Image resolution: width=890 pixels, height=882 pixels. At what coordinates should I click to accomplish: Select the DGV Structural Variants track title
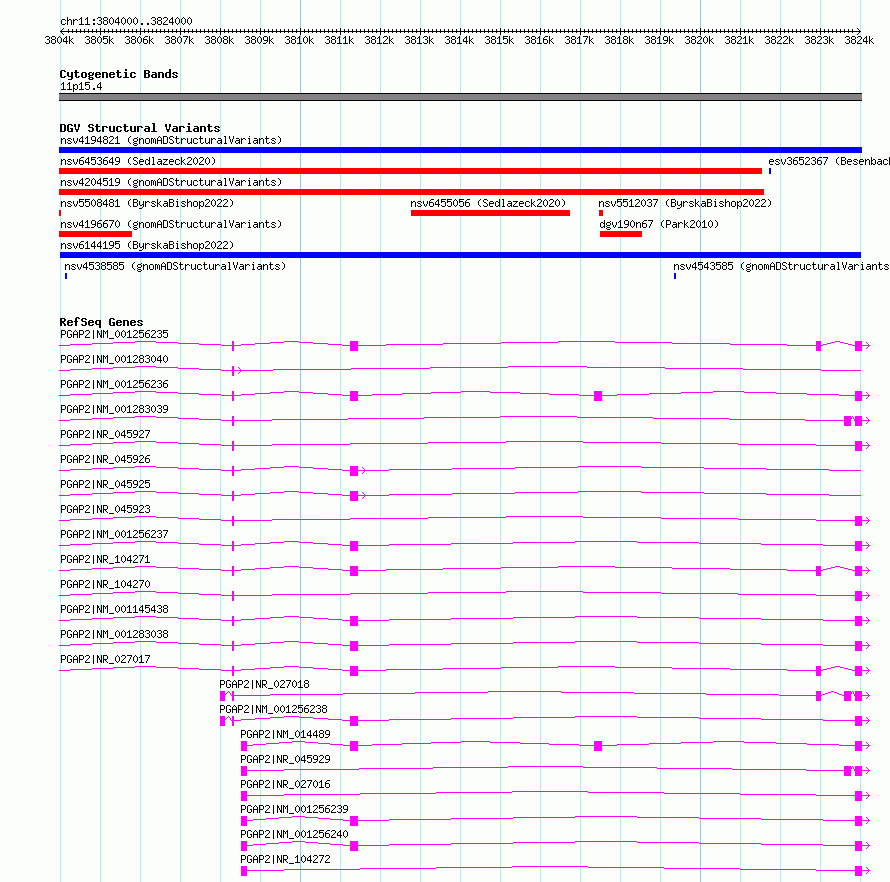(x=140, y=128)
